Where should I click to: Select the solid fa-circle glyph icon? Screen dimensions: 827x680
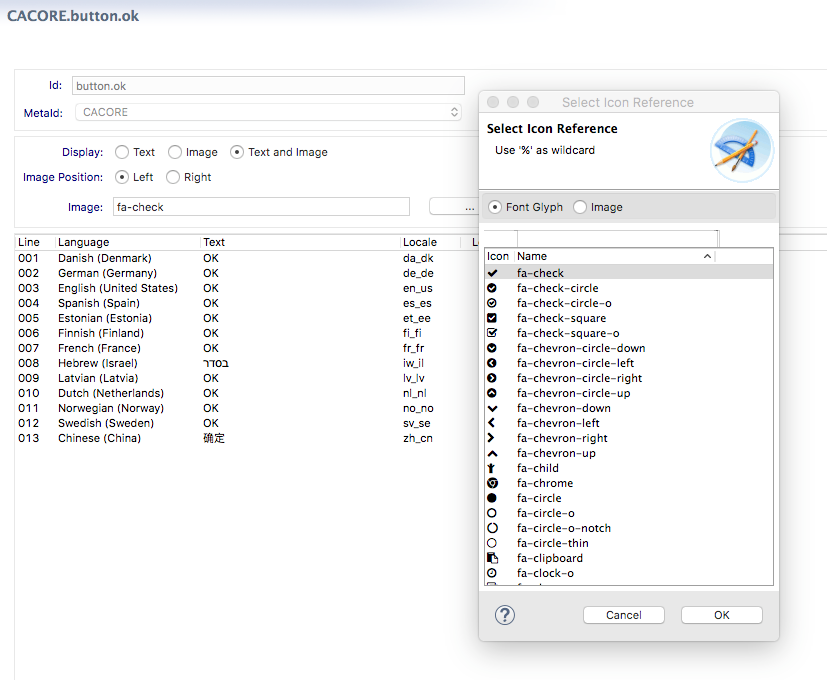pyautogui.click(x=492, y=498)
